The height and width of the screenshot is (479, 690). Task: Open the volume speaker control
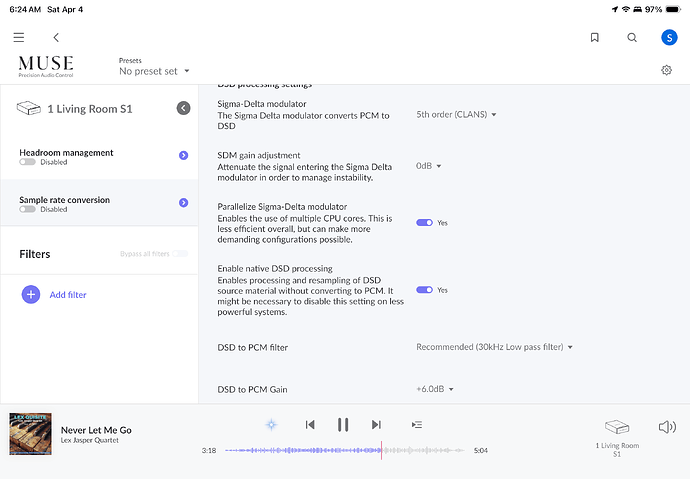coord(667,427)
